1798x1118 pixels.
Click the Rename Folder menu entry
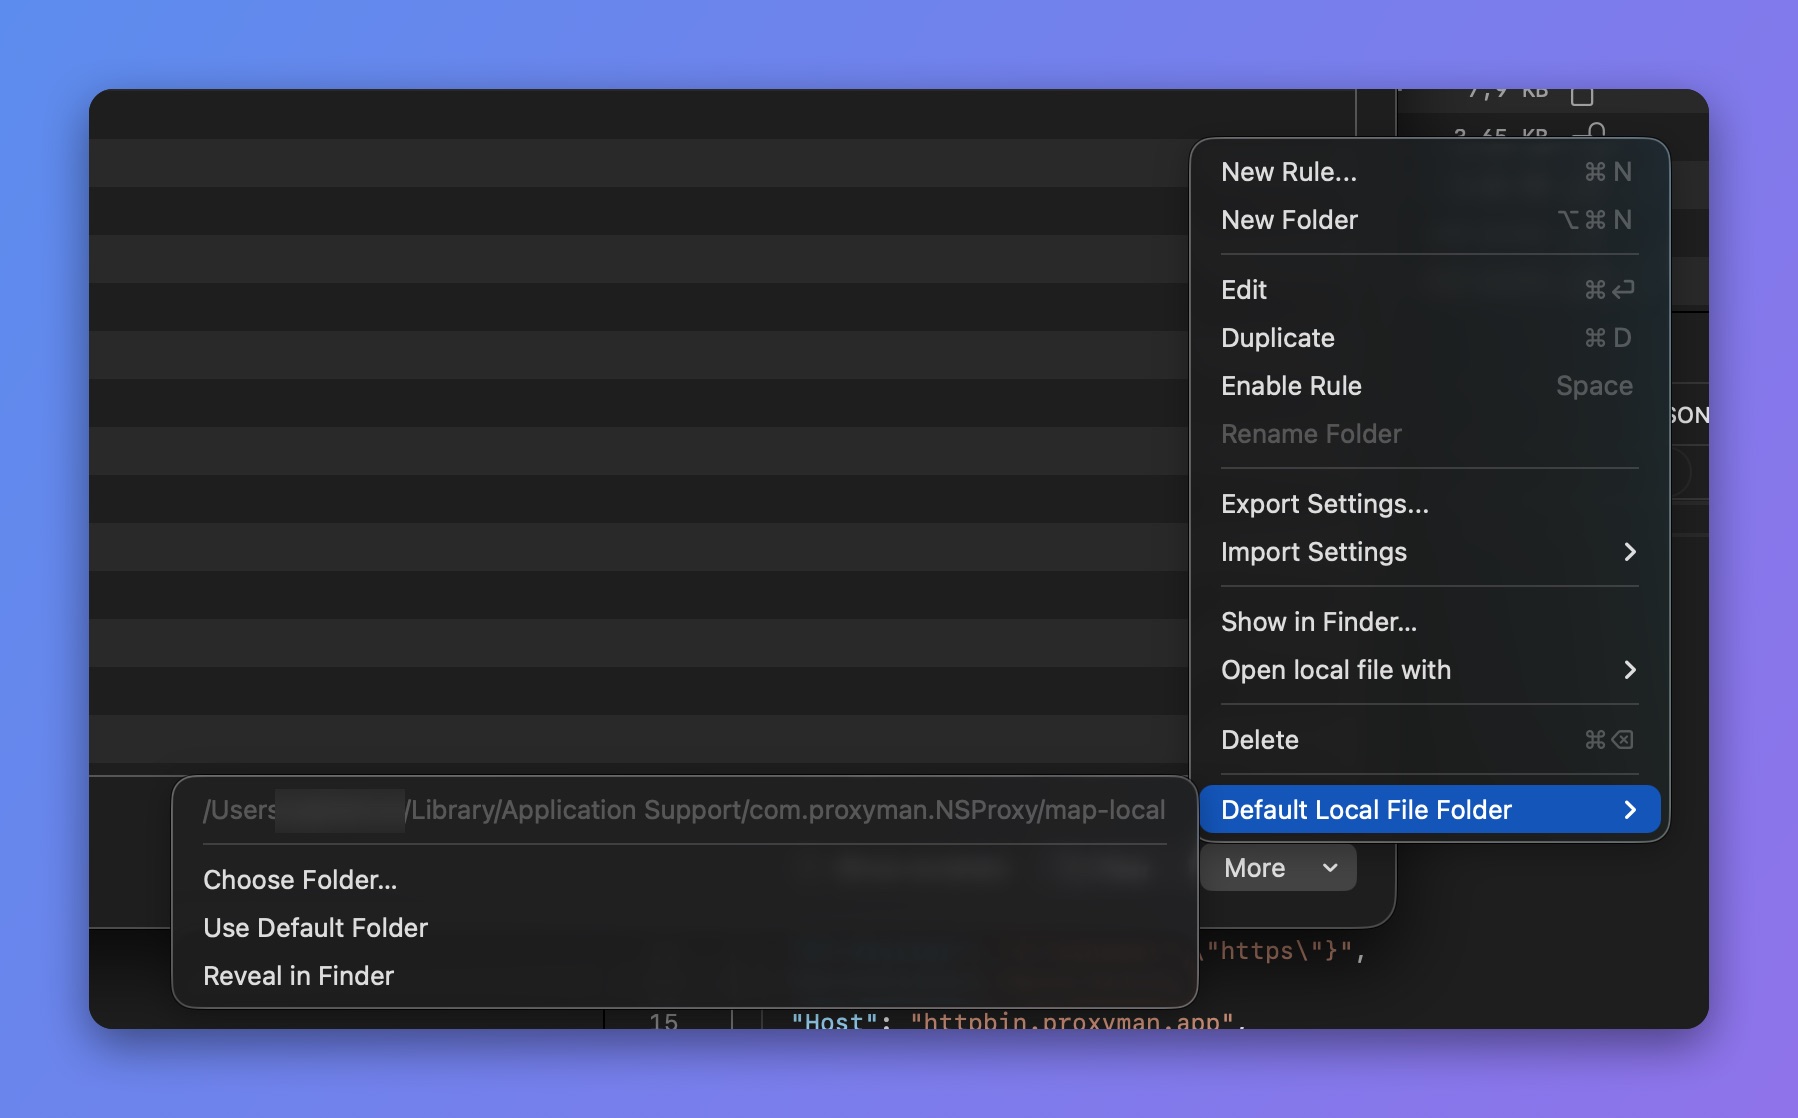[x=1429, y=434]
